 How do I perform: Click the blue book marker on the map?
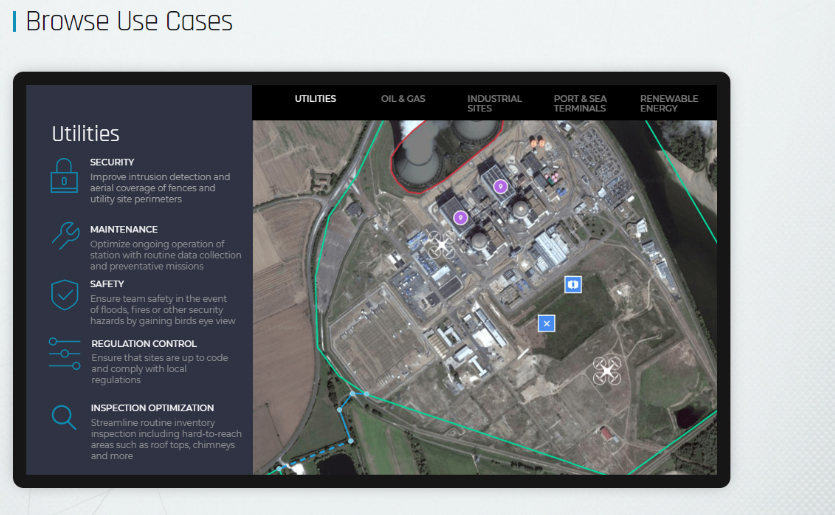pyautogui.click(x=573, y=284)
